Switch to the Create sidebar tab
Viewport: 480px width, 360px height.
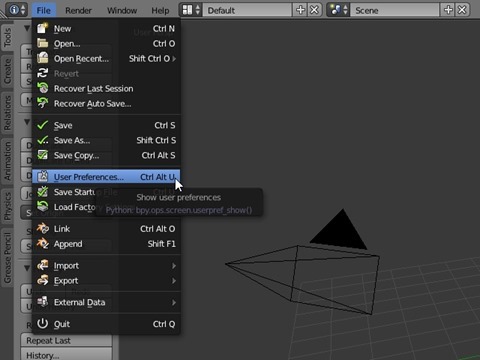[7, 71]
